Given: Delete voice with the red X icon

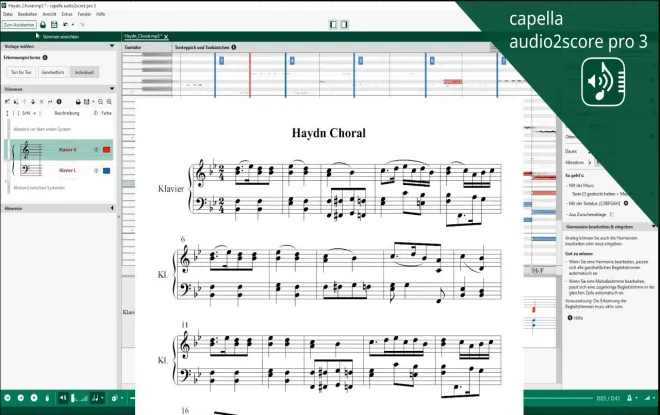Looking at the screenshot, I should click(42, 101).
